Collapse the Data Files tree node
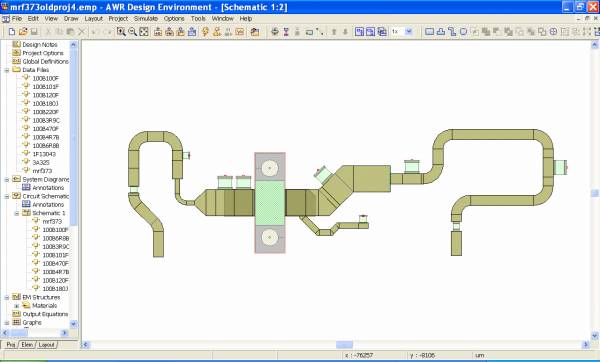 (x=7, y=70)
